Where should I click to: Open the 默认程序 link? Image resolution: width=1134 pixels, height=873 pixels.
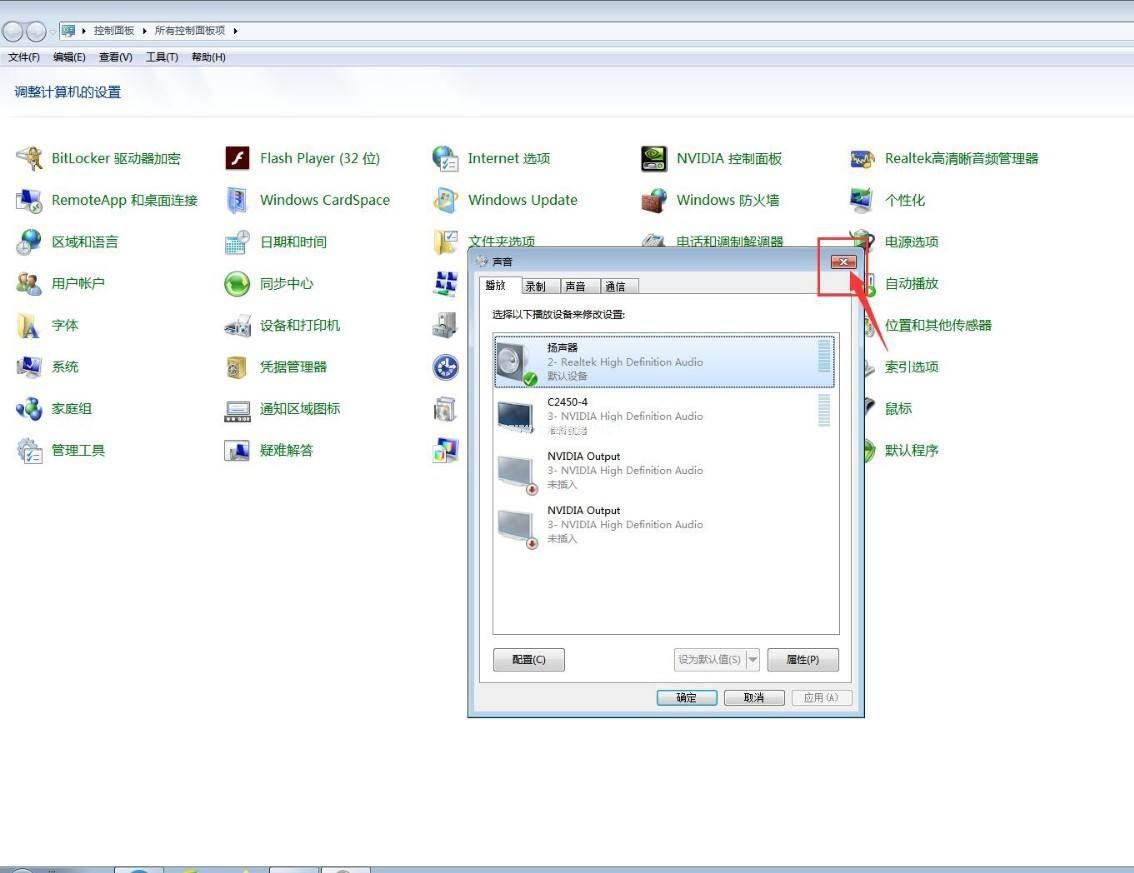[911, 451]
